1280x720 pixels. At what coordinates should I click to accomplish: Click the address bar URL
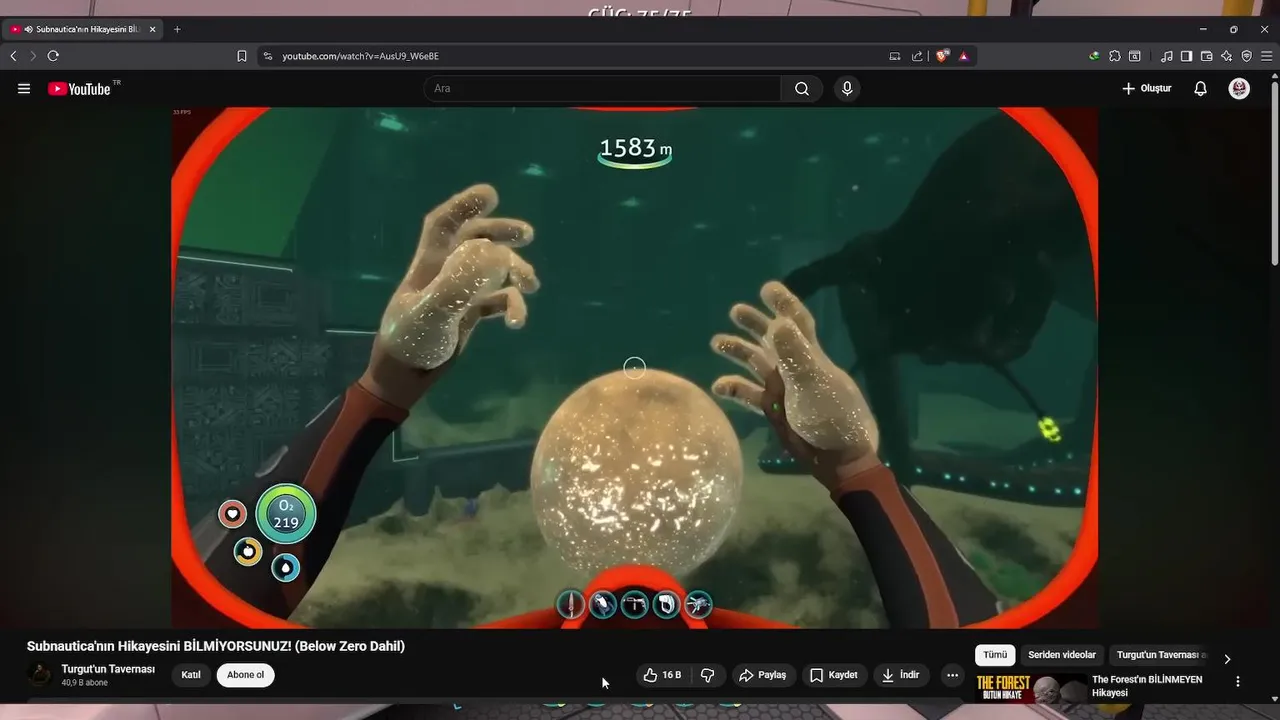(x=360, y=56)
